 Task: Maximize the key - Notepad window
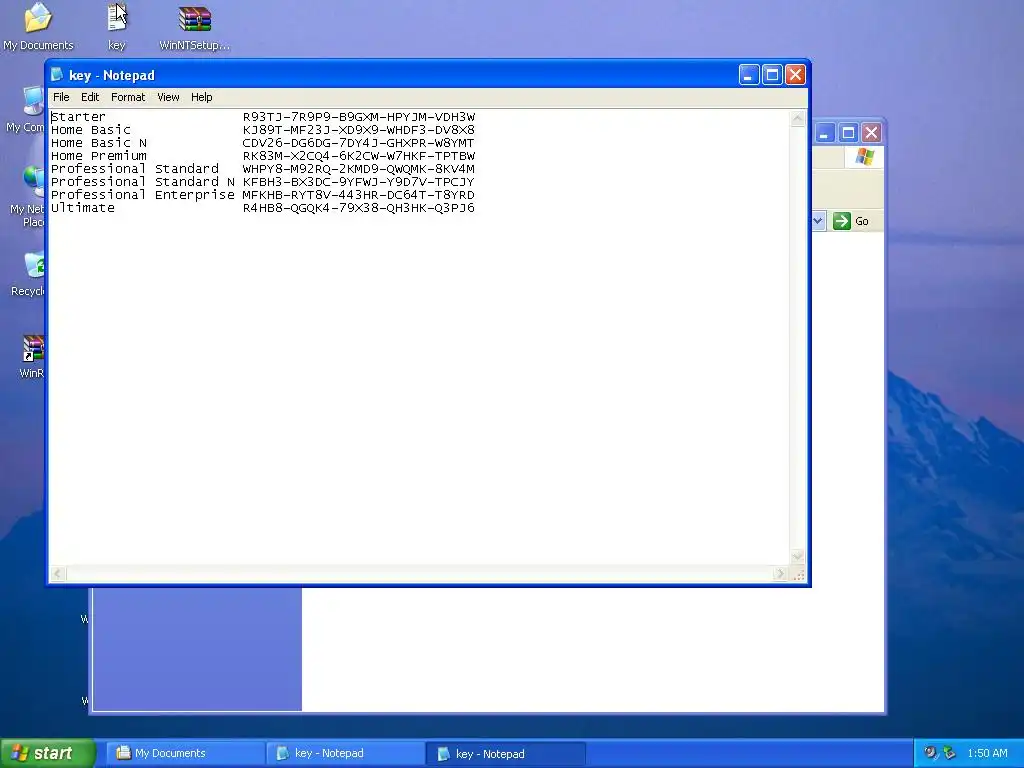coord(772,75)
